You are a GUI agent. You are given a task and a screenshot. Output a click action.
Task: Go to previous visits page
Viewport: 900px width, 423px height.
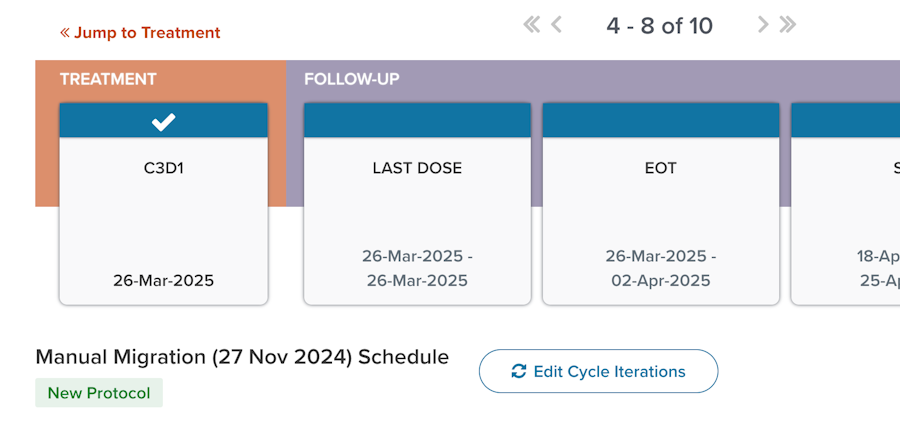(x=556, y=25)
